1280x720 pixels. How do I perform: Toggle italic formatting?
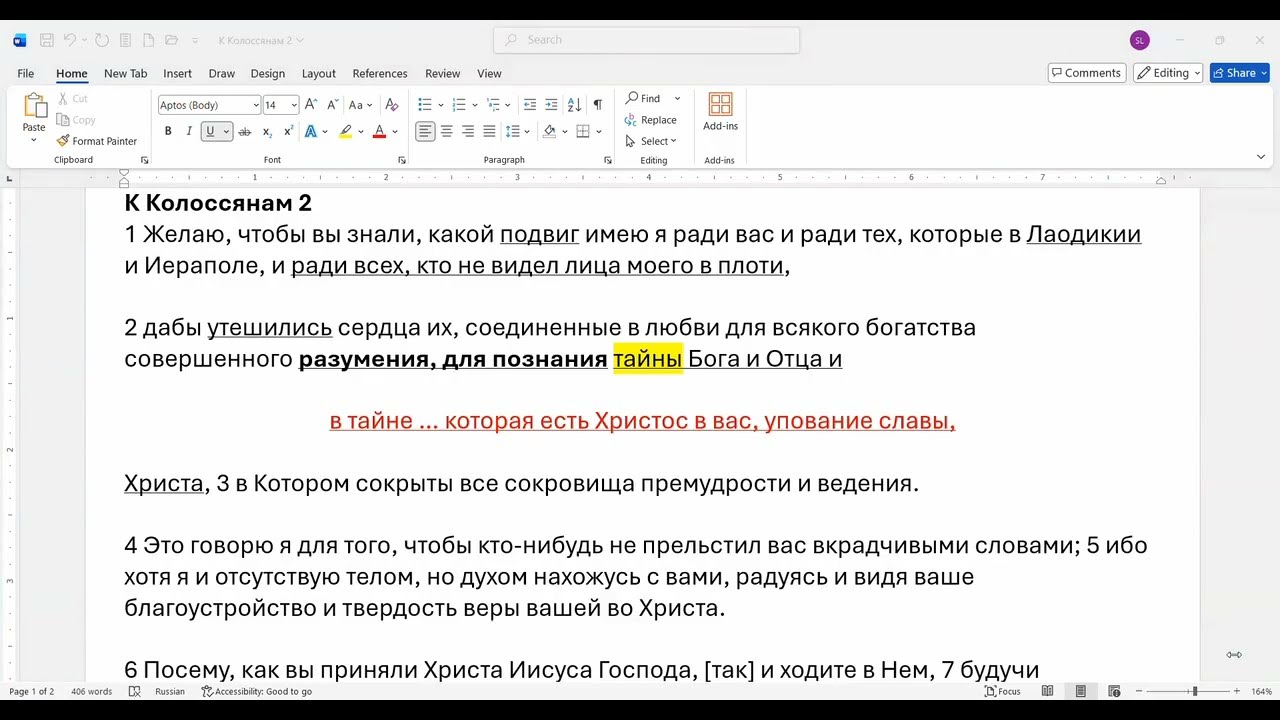[x=189, y=131]
